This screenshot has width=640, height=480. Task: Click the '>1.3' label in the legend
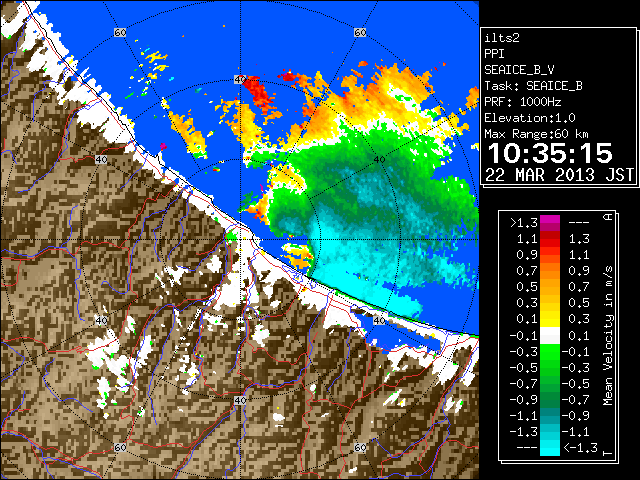click(x=524, y=223)
